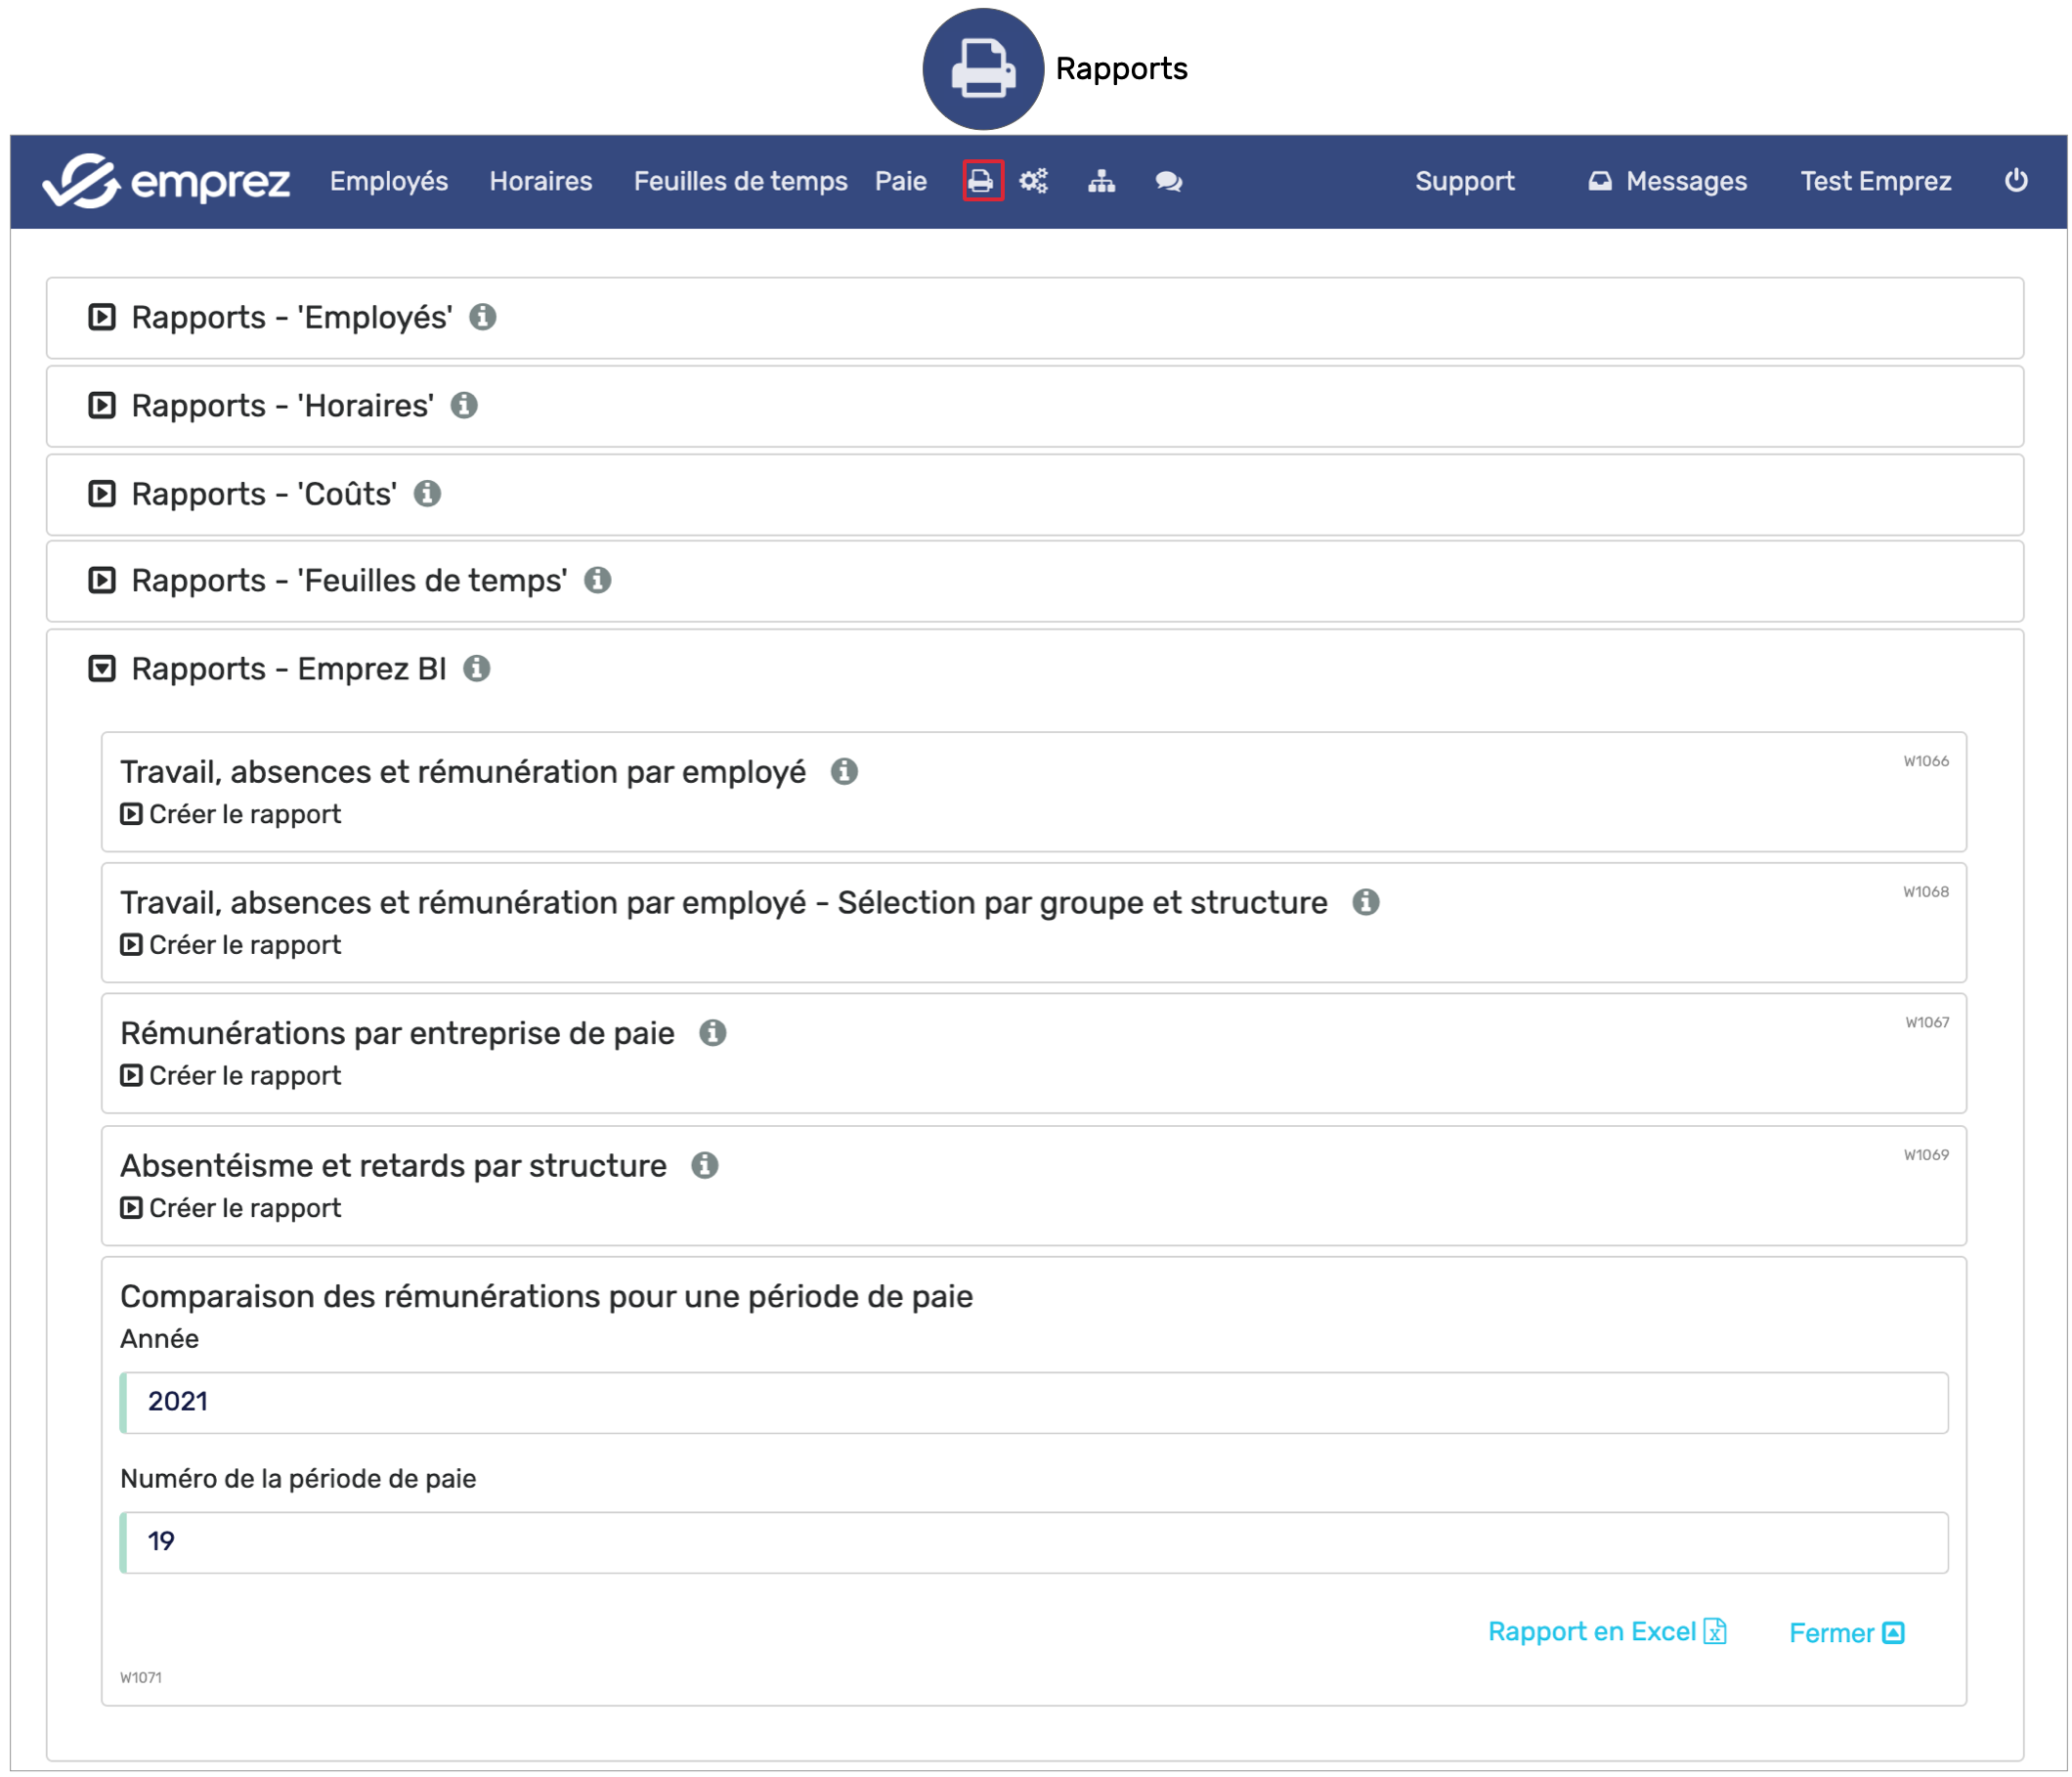Expand Rapports 'Horaires' section
The height and width of the screenshot is (1777, 2072).
click(x=102, y=406)
